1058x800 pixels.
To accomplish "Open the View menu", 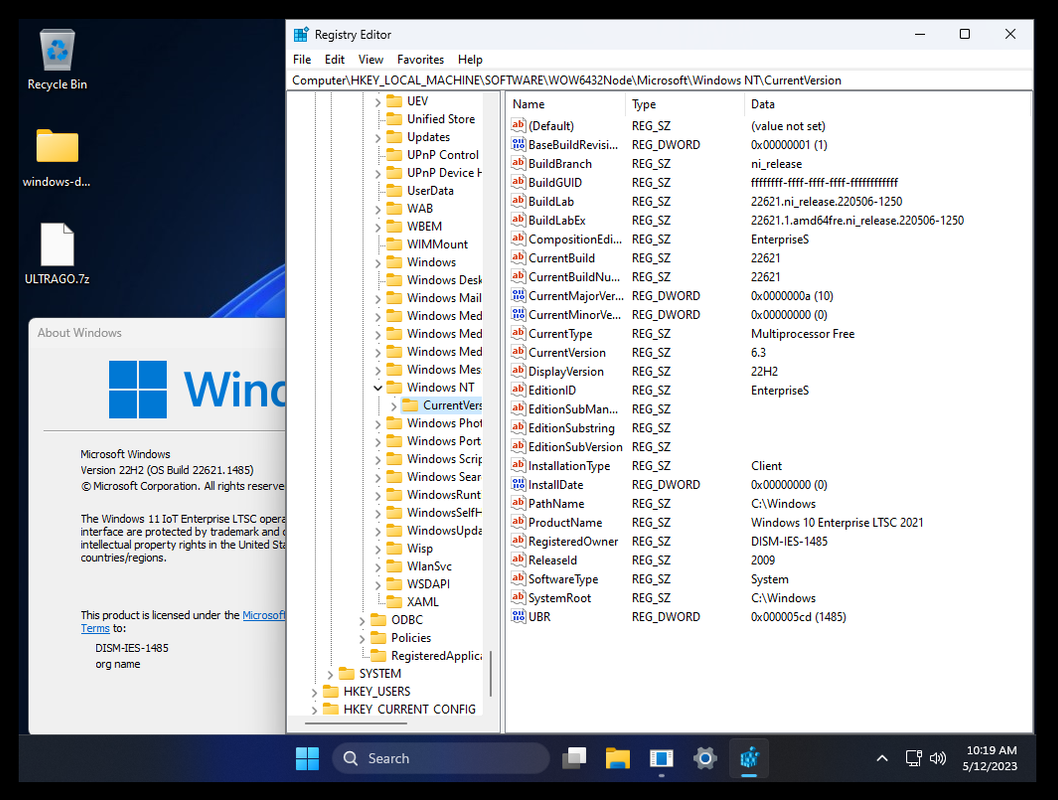I will 370,59.
